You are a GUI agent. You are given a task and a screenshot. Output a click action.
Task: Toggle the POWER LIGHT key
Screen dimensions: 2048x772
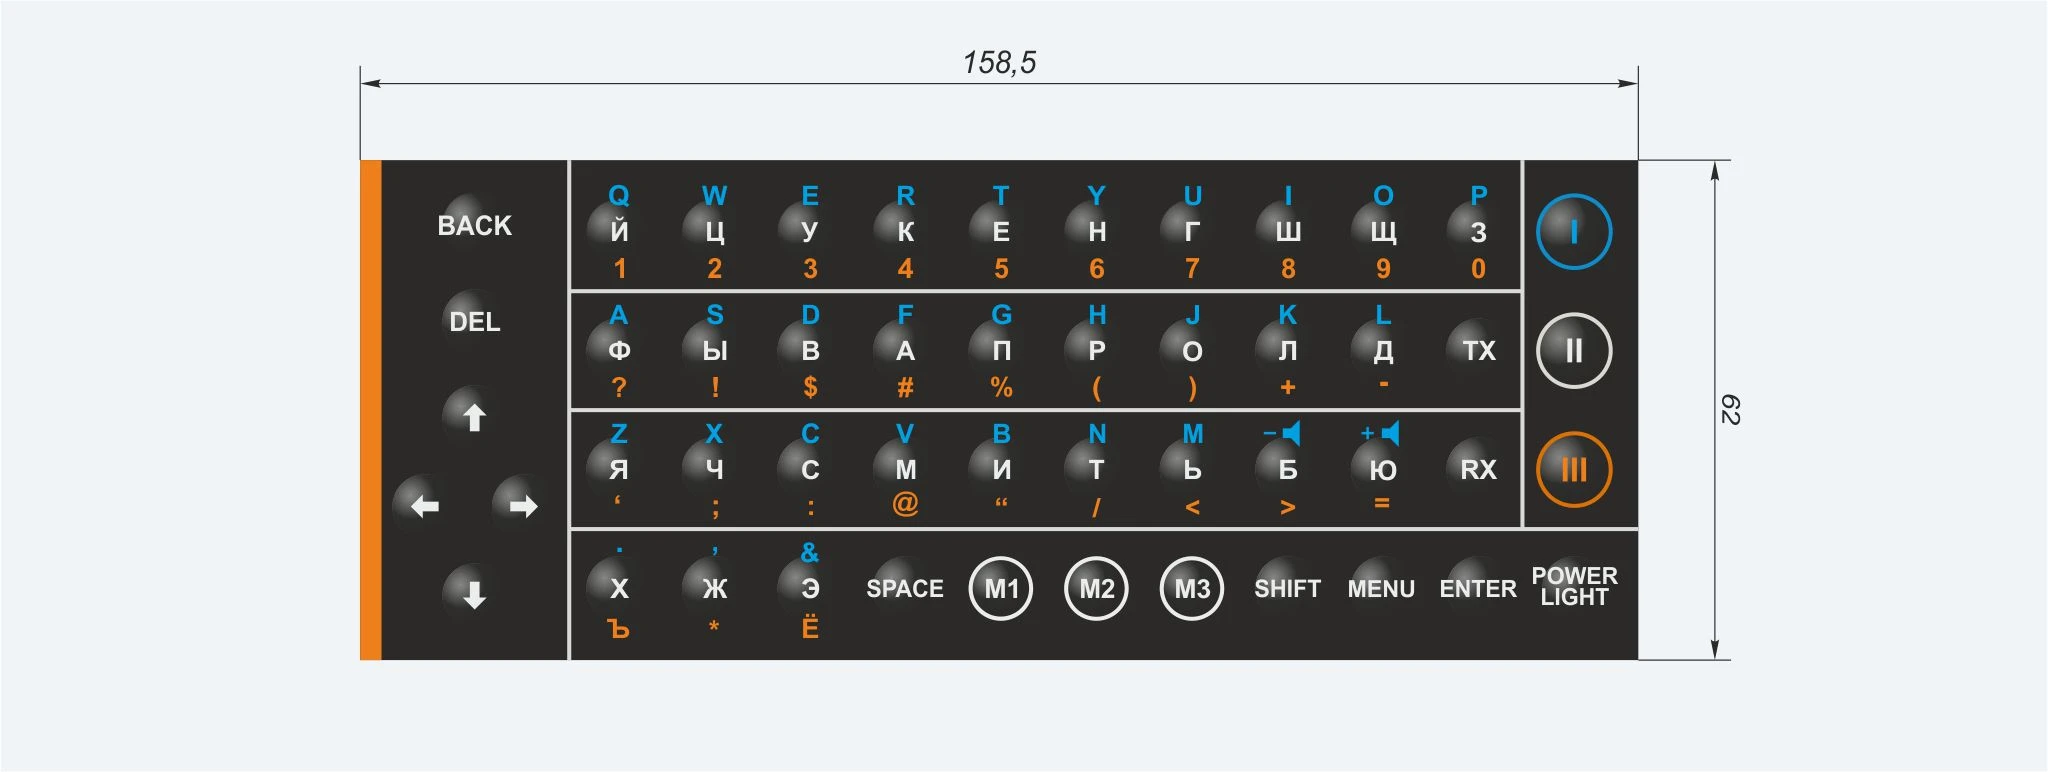pyautogui.click(x=1574, y=587)
